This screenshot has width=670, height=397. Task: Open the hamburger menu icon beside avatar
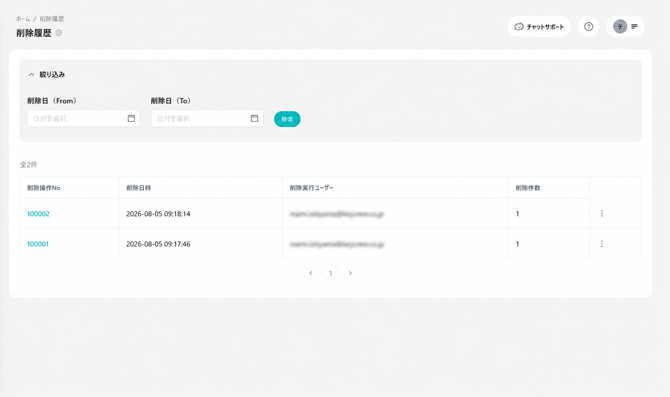pyautogui.click(x=635, y=26)
